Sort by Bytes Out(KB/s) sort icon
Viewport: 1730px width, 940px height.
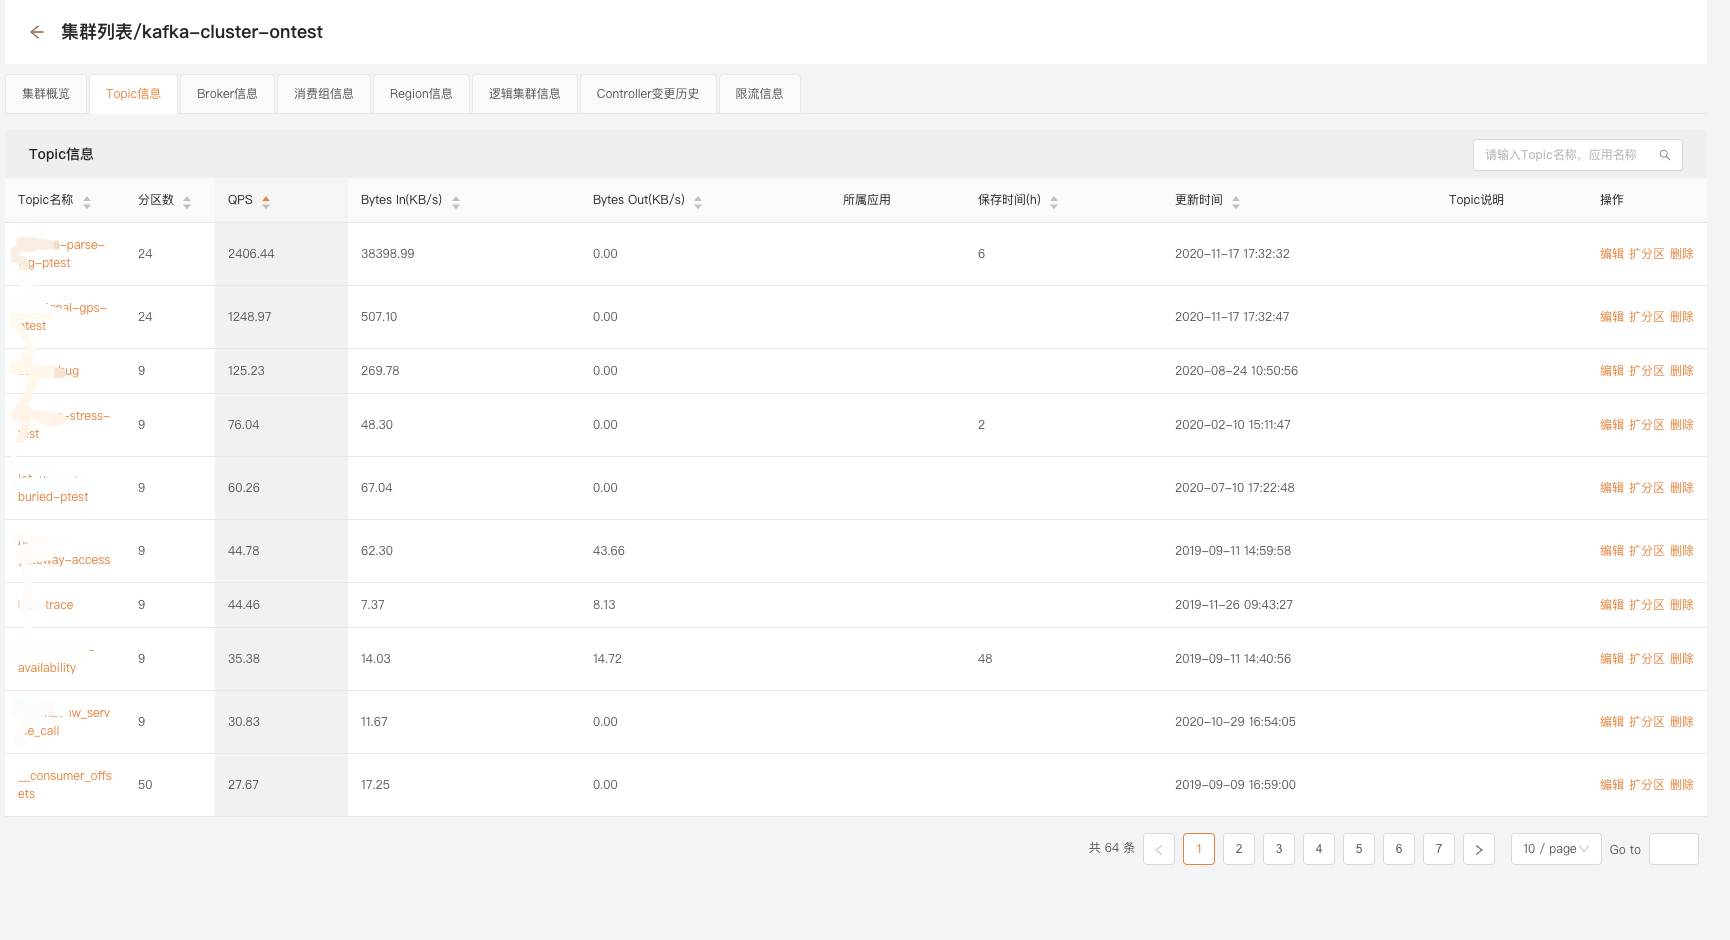coord(698,202)
